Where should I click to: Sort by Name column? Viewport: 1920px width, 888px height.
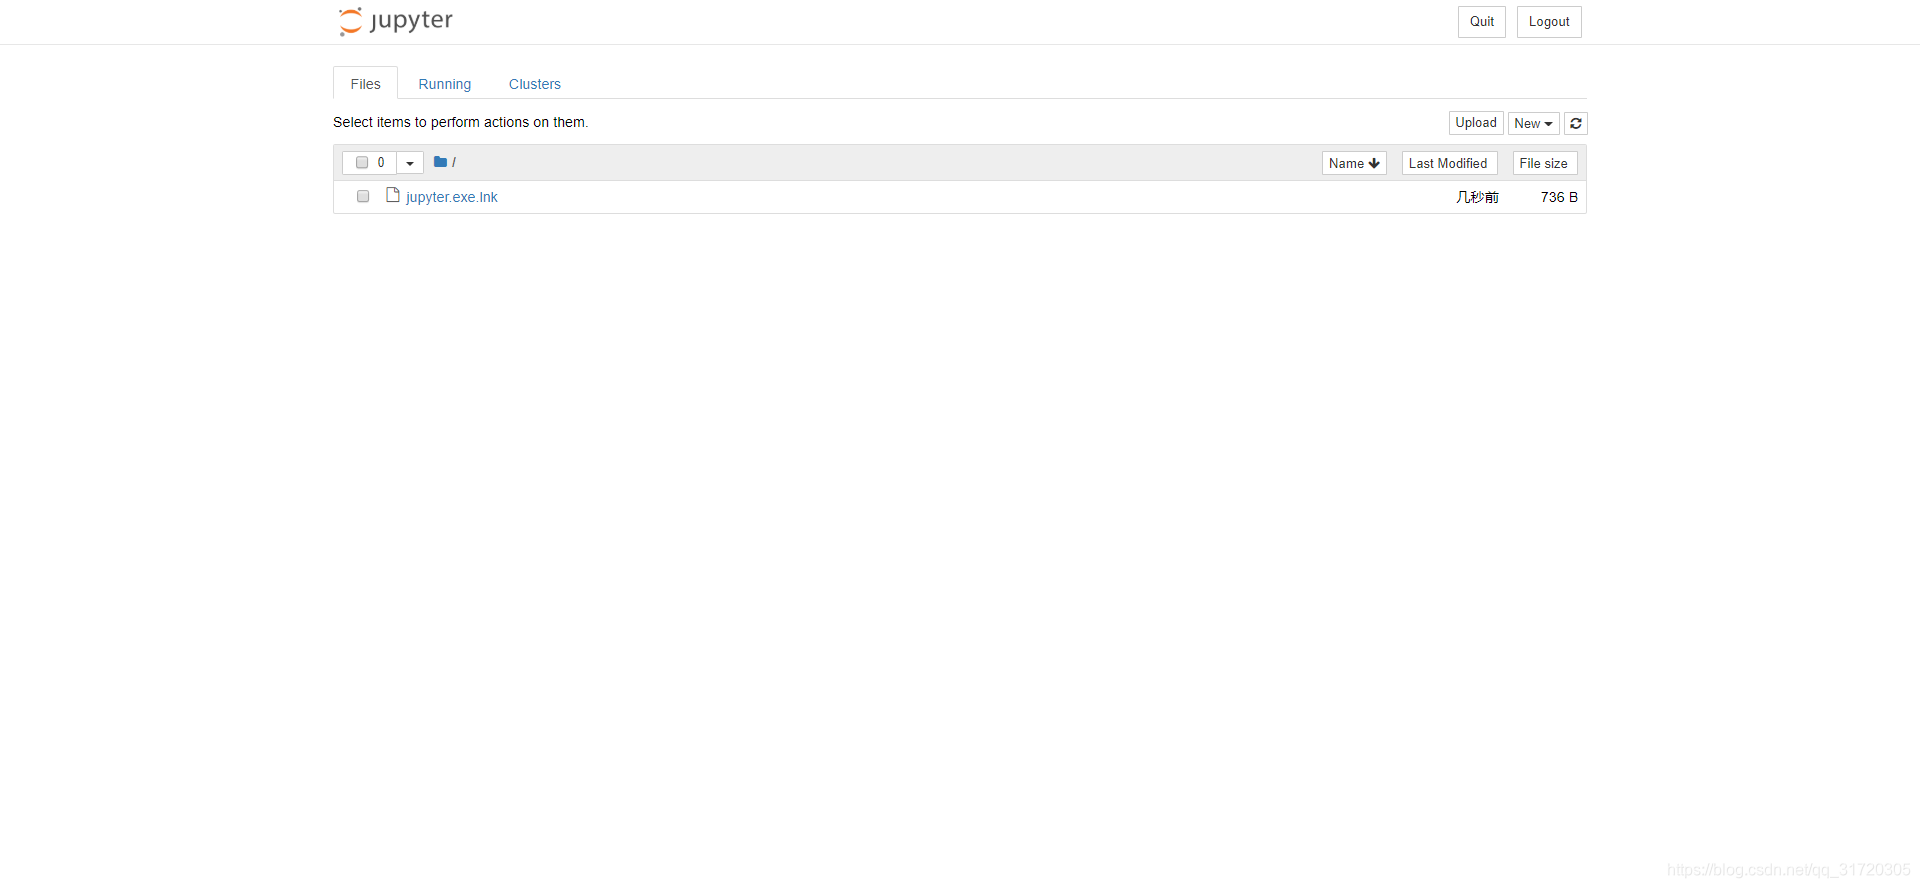coord(1354,163)
